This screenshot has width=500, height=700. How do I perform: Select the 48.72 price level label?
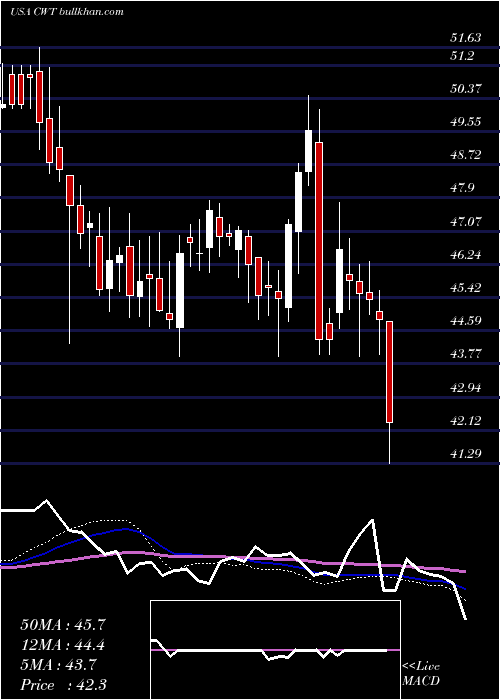[x=466, y=155]
